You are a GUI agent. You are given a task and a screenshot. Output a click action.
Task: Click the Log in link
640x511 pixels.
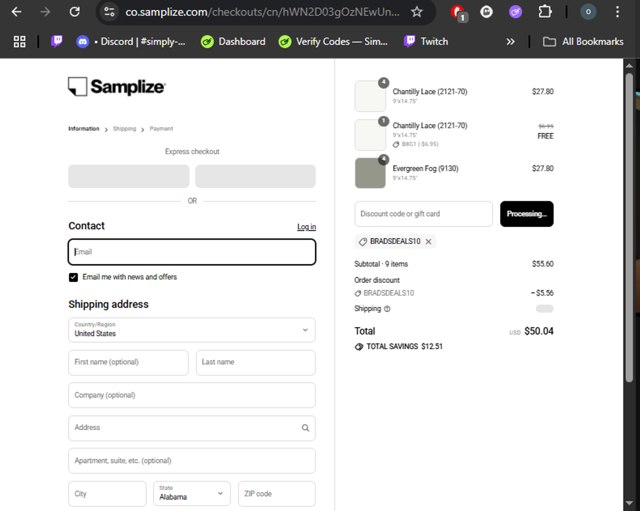point(307,227)
